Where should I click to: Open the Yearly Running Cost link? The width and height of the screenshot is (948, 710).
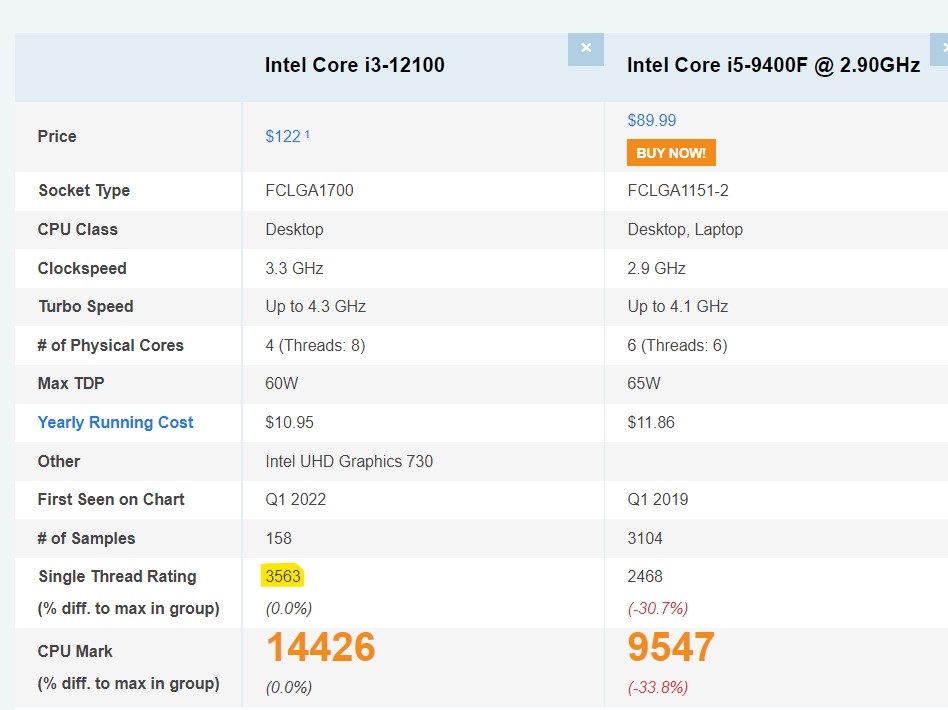pos(115,422)
